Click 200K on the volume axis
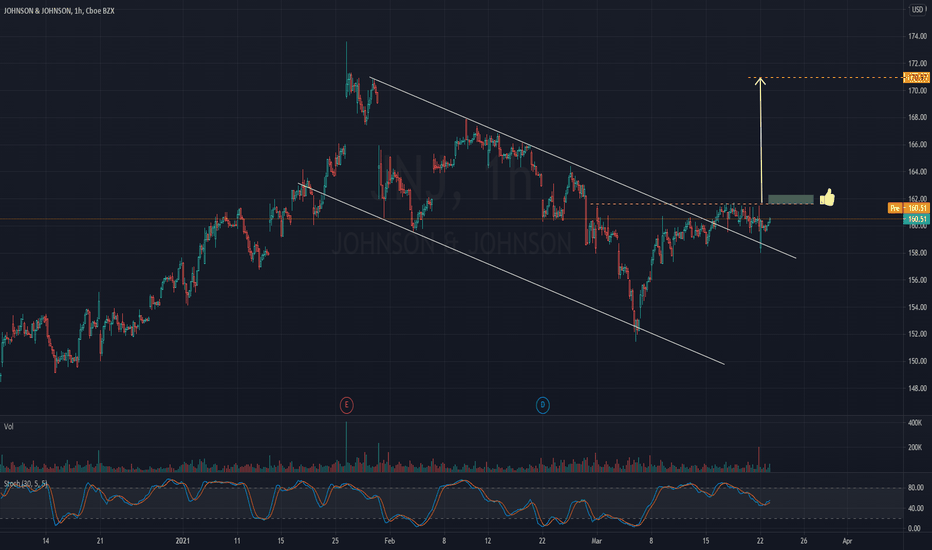The width and height of the screenshot is (932, 550). (x=915, y=447)
